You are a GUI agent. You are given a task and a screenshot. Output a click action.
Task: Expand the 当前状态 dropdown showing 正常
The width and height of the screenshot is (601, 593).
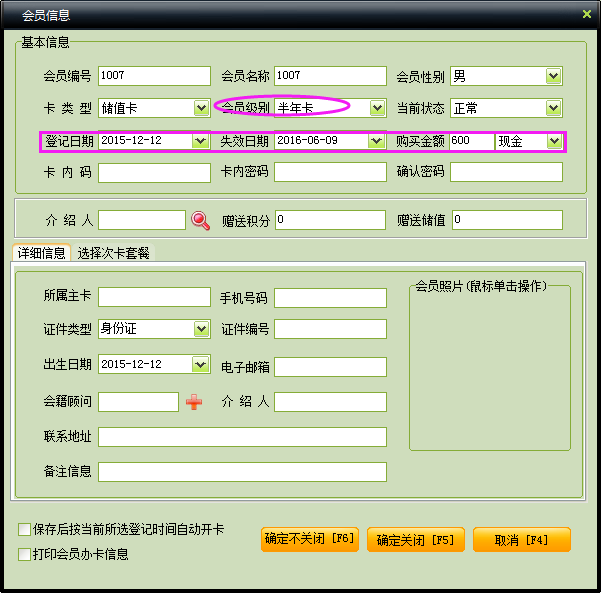(553, 108)
